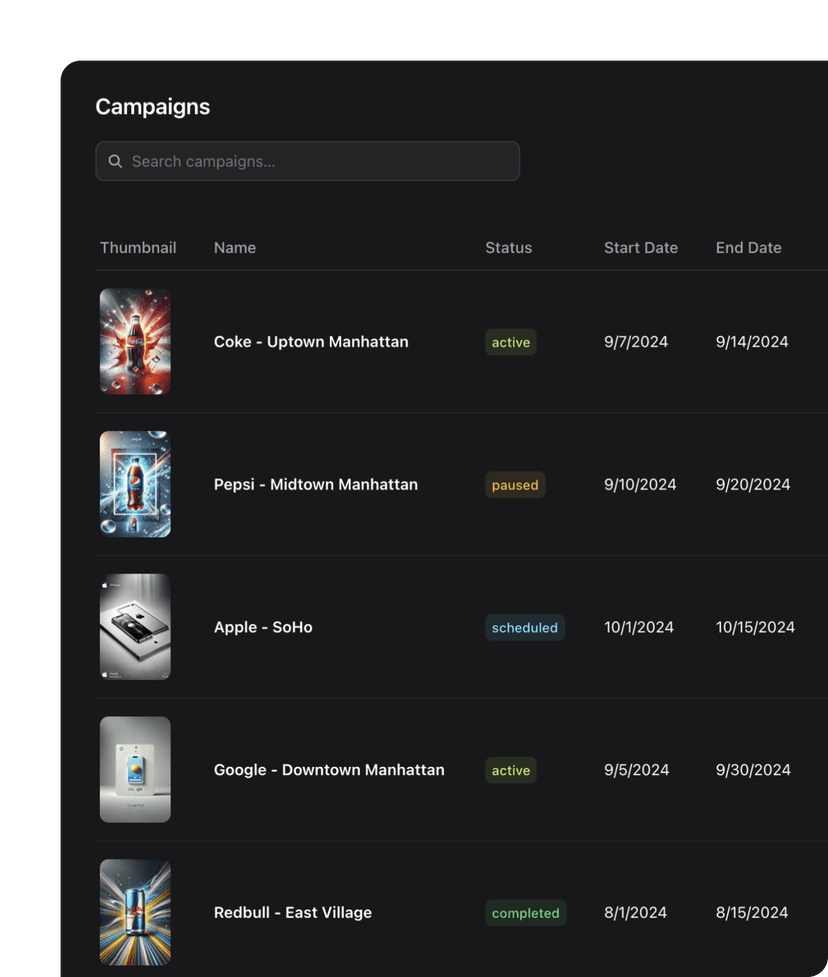
Task: Sort by the End Date column header
Action: [x=748, y=247]
